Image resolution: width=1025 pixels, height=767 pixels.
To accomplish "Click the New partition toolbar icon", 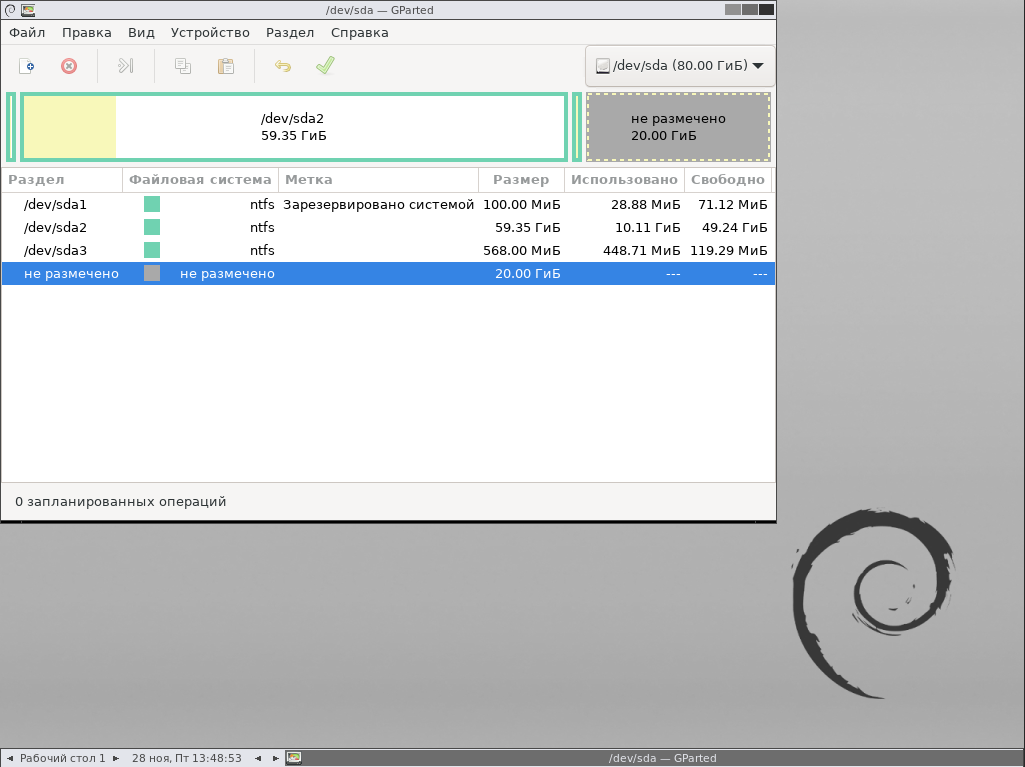I will point(28,66).
